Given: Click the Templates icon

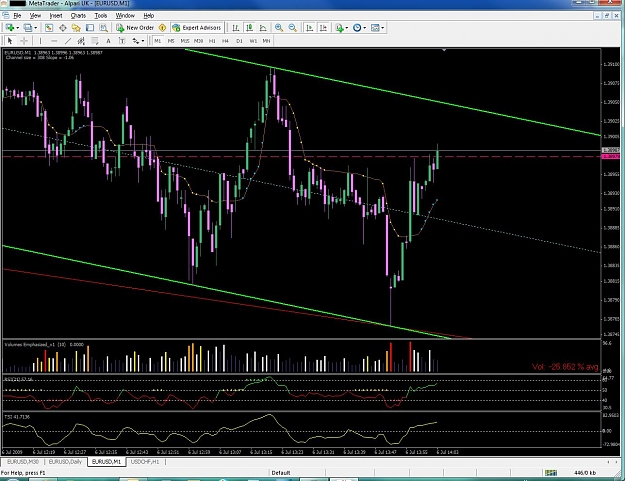Looking at the screenshot, I should coord(375,28).
